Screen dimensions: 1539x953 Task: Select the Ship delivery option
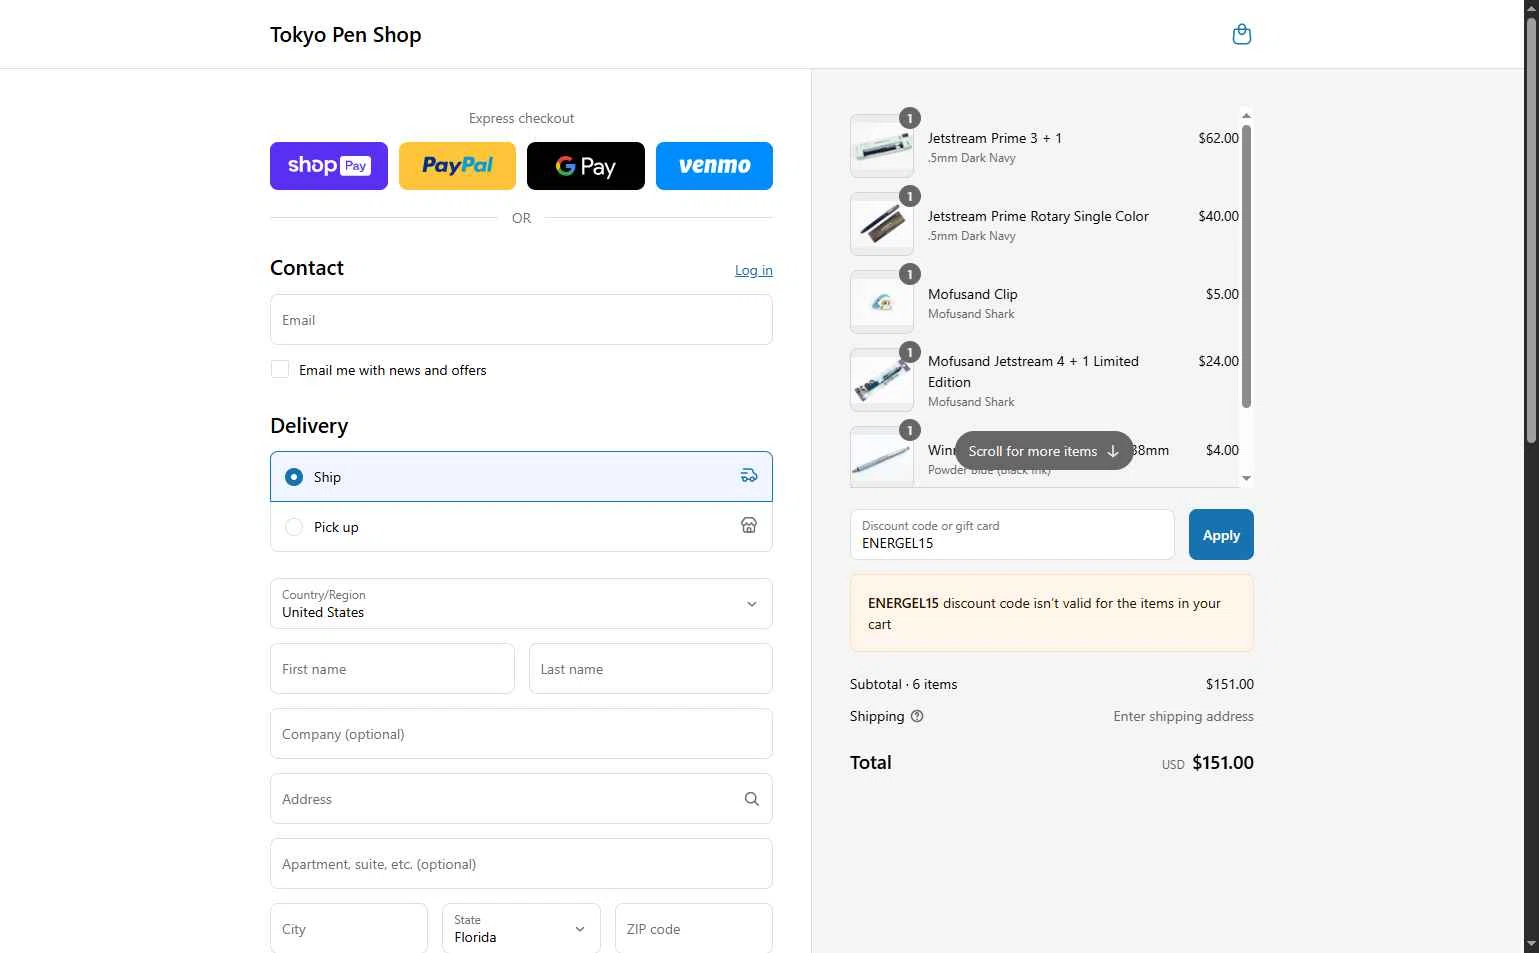click(521, 477)
